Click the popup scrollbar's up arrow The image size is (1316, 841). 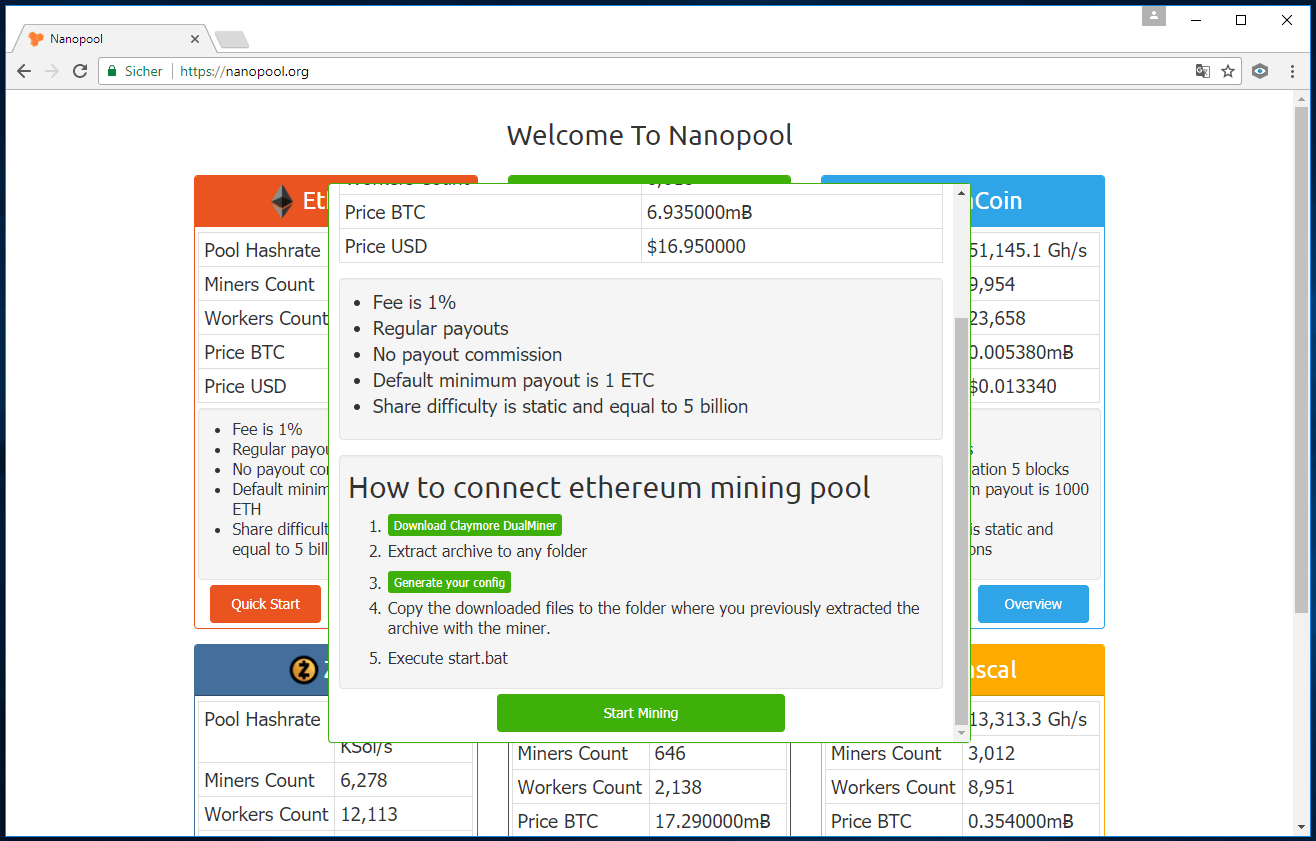962,192
